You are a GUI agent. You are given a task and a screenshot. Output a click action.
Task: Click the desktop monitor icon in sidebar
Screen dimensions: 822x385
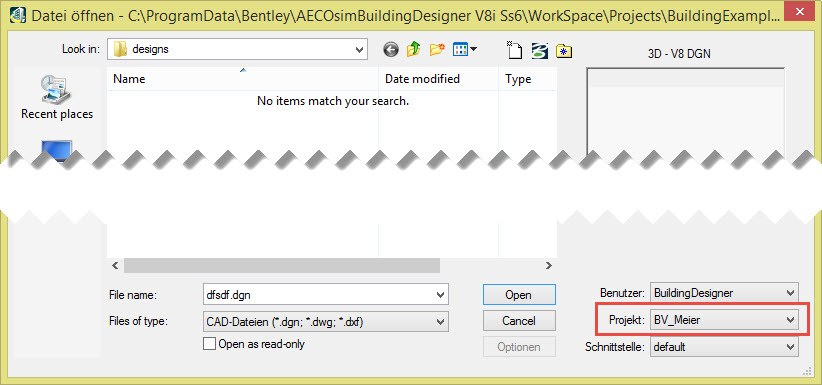coord(57,152)
